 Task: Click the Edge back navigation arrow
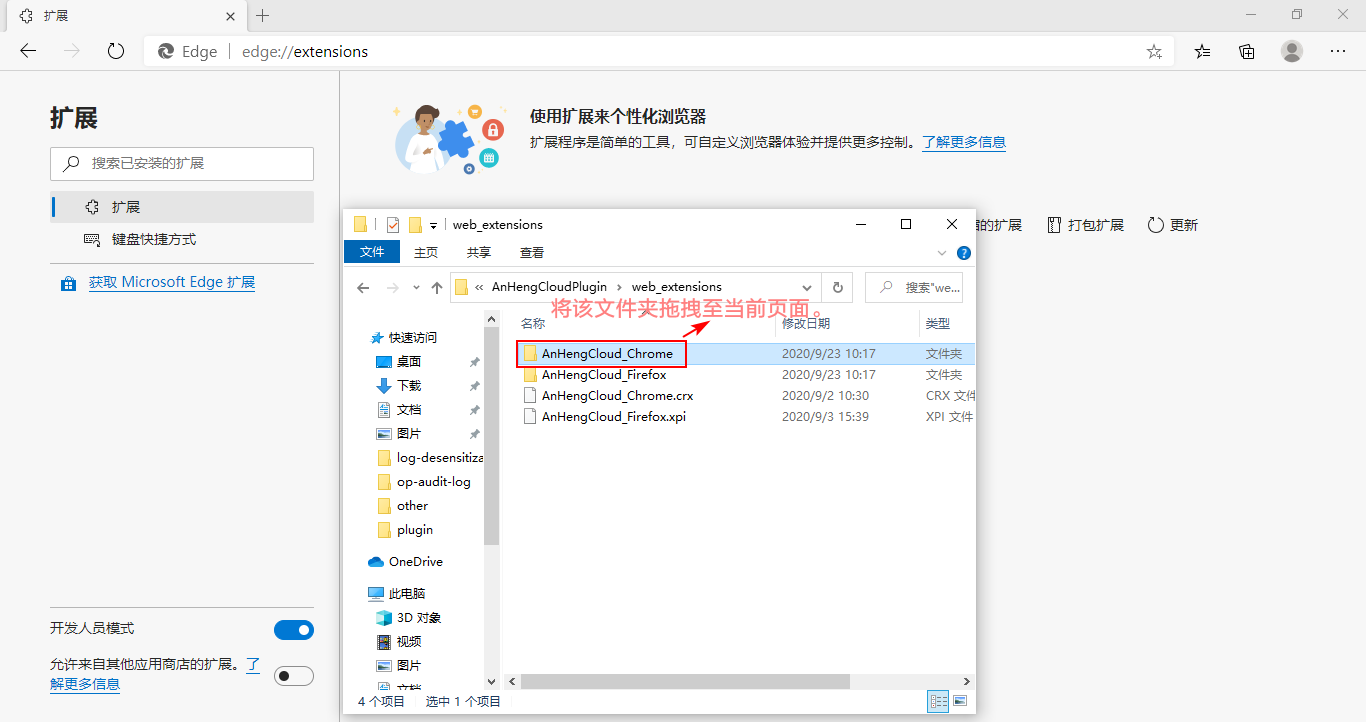tap(28, 51)
